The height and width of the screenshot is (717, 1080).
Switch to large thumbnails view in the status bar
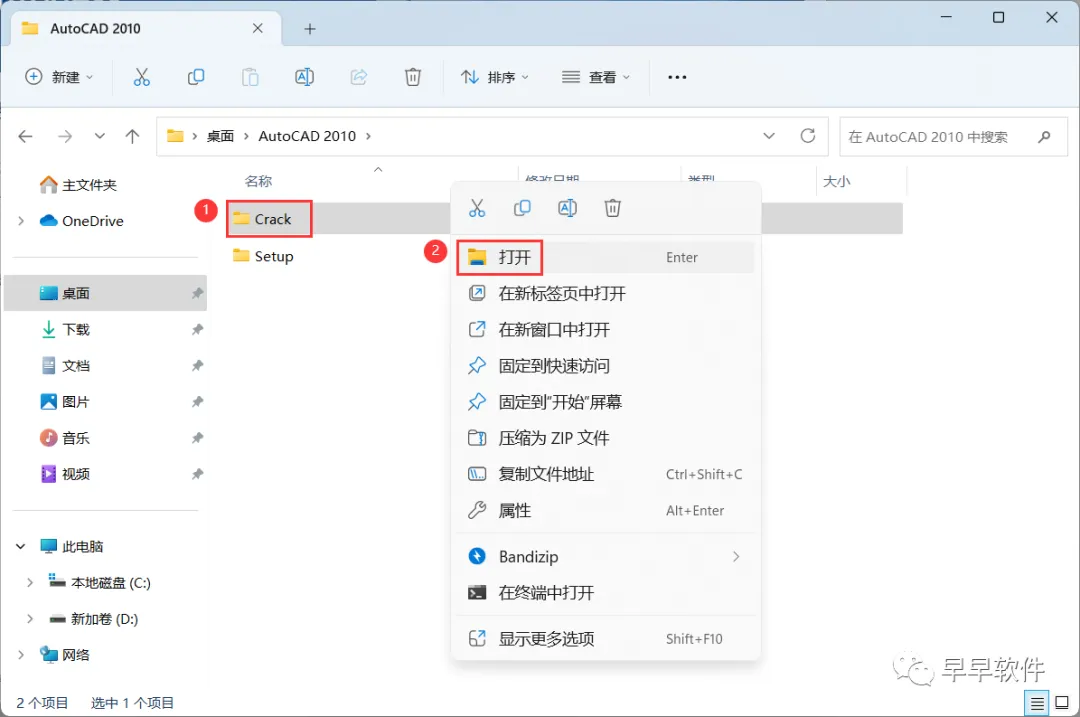[1062, 703]
